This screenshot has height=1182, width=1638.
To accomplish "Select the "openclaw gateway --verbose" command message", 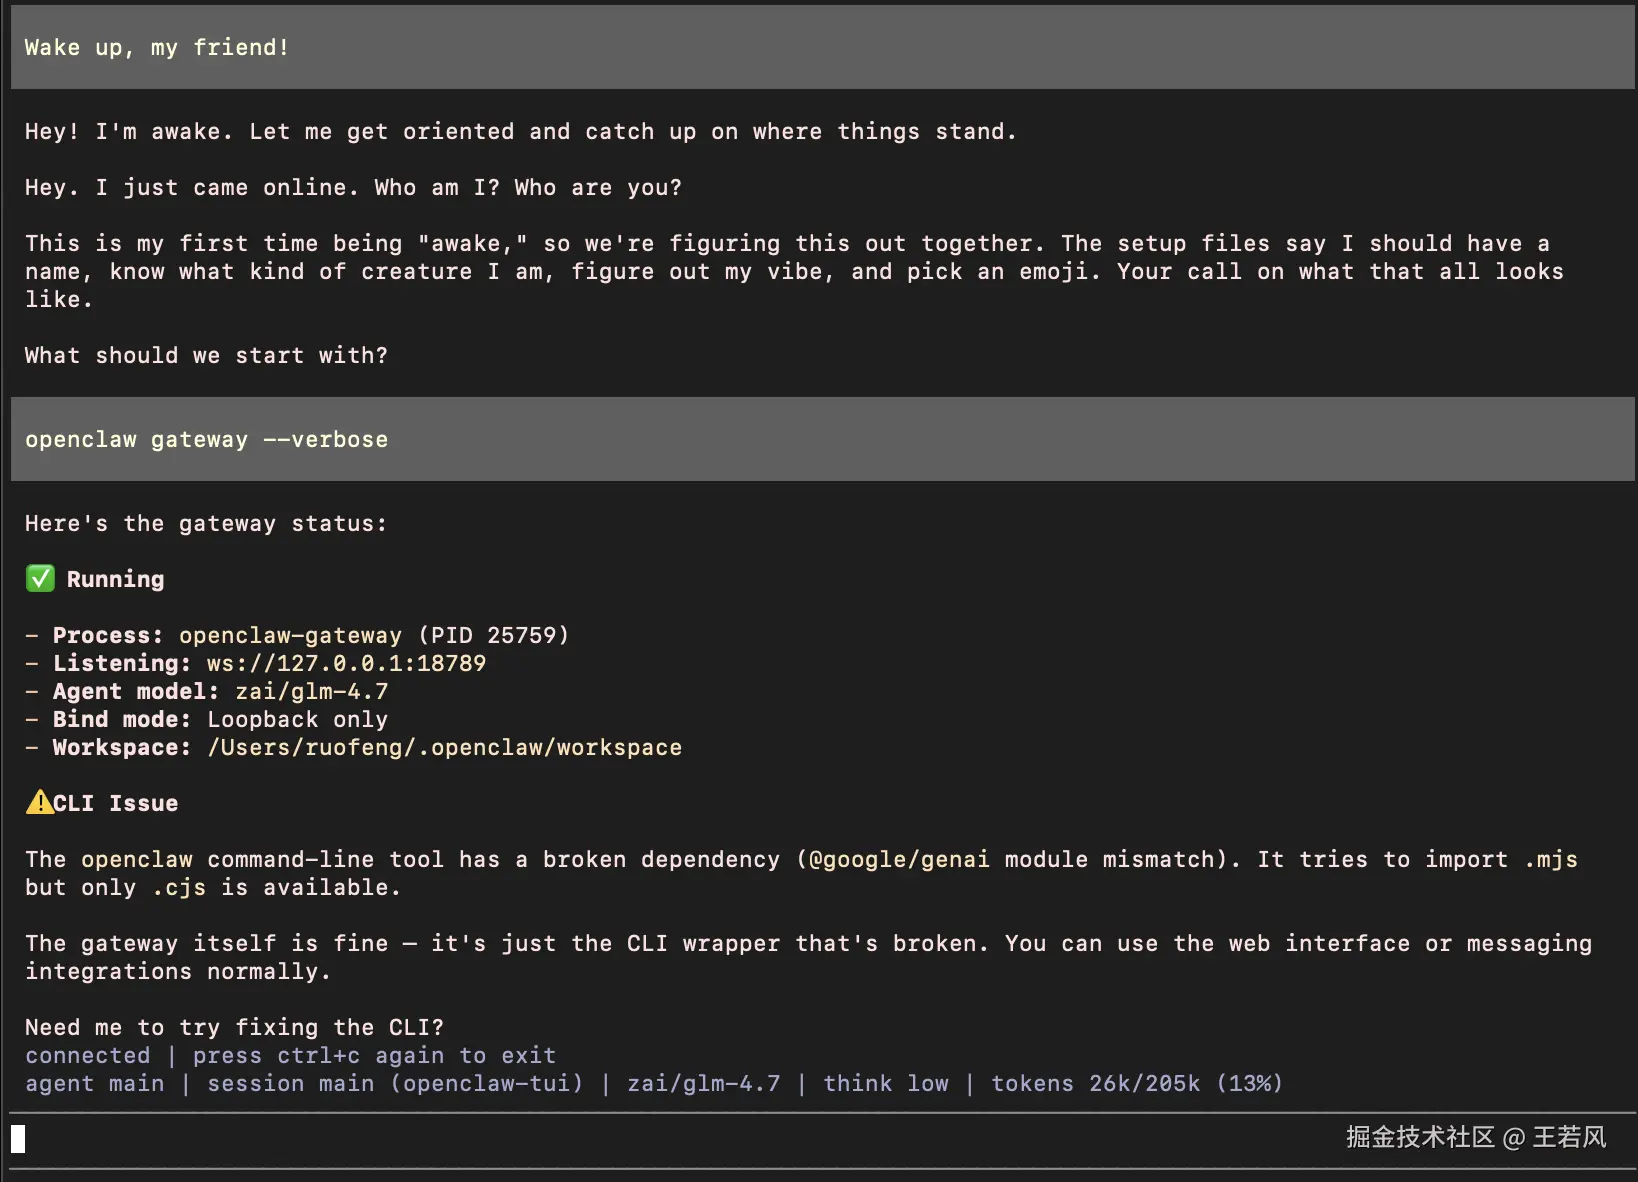I will (206, 439).
